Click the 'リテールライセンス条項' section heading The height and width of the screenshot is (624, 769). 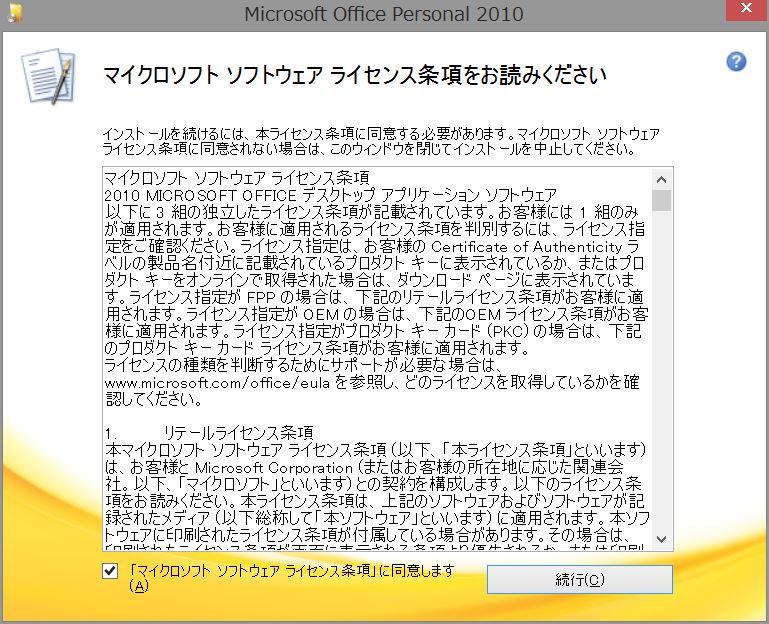238,433
